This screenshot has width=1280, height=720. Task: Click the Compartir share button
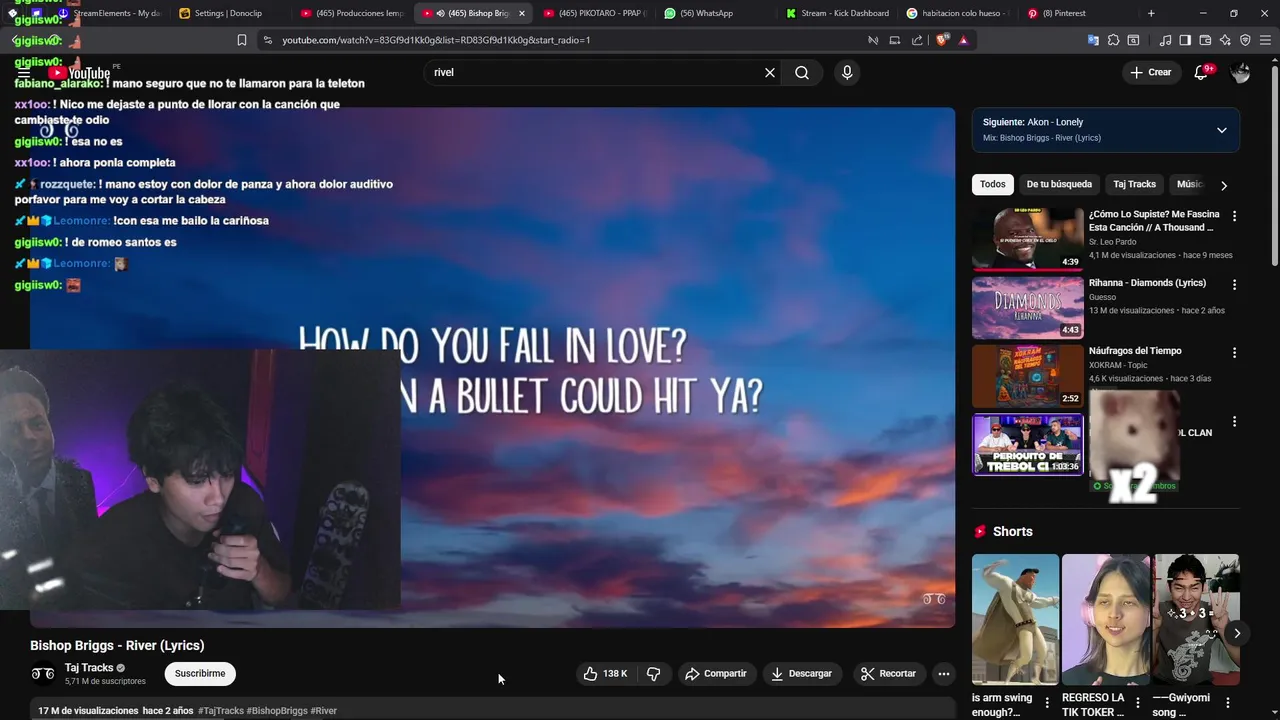[716, 674]
